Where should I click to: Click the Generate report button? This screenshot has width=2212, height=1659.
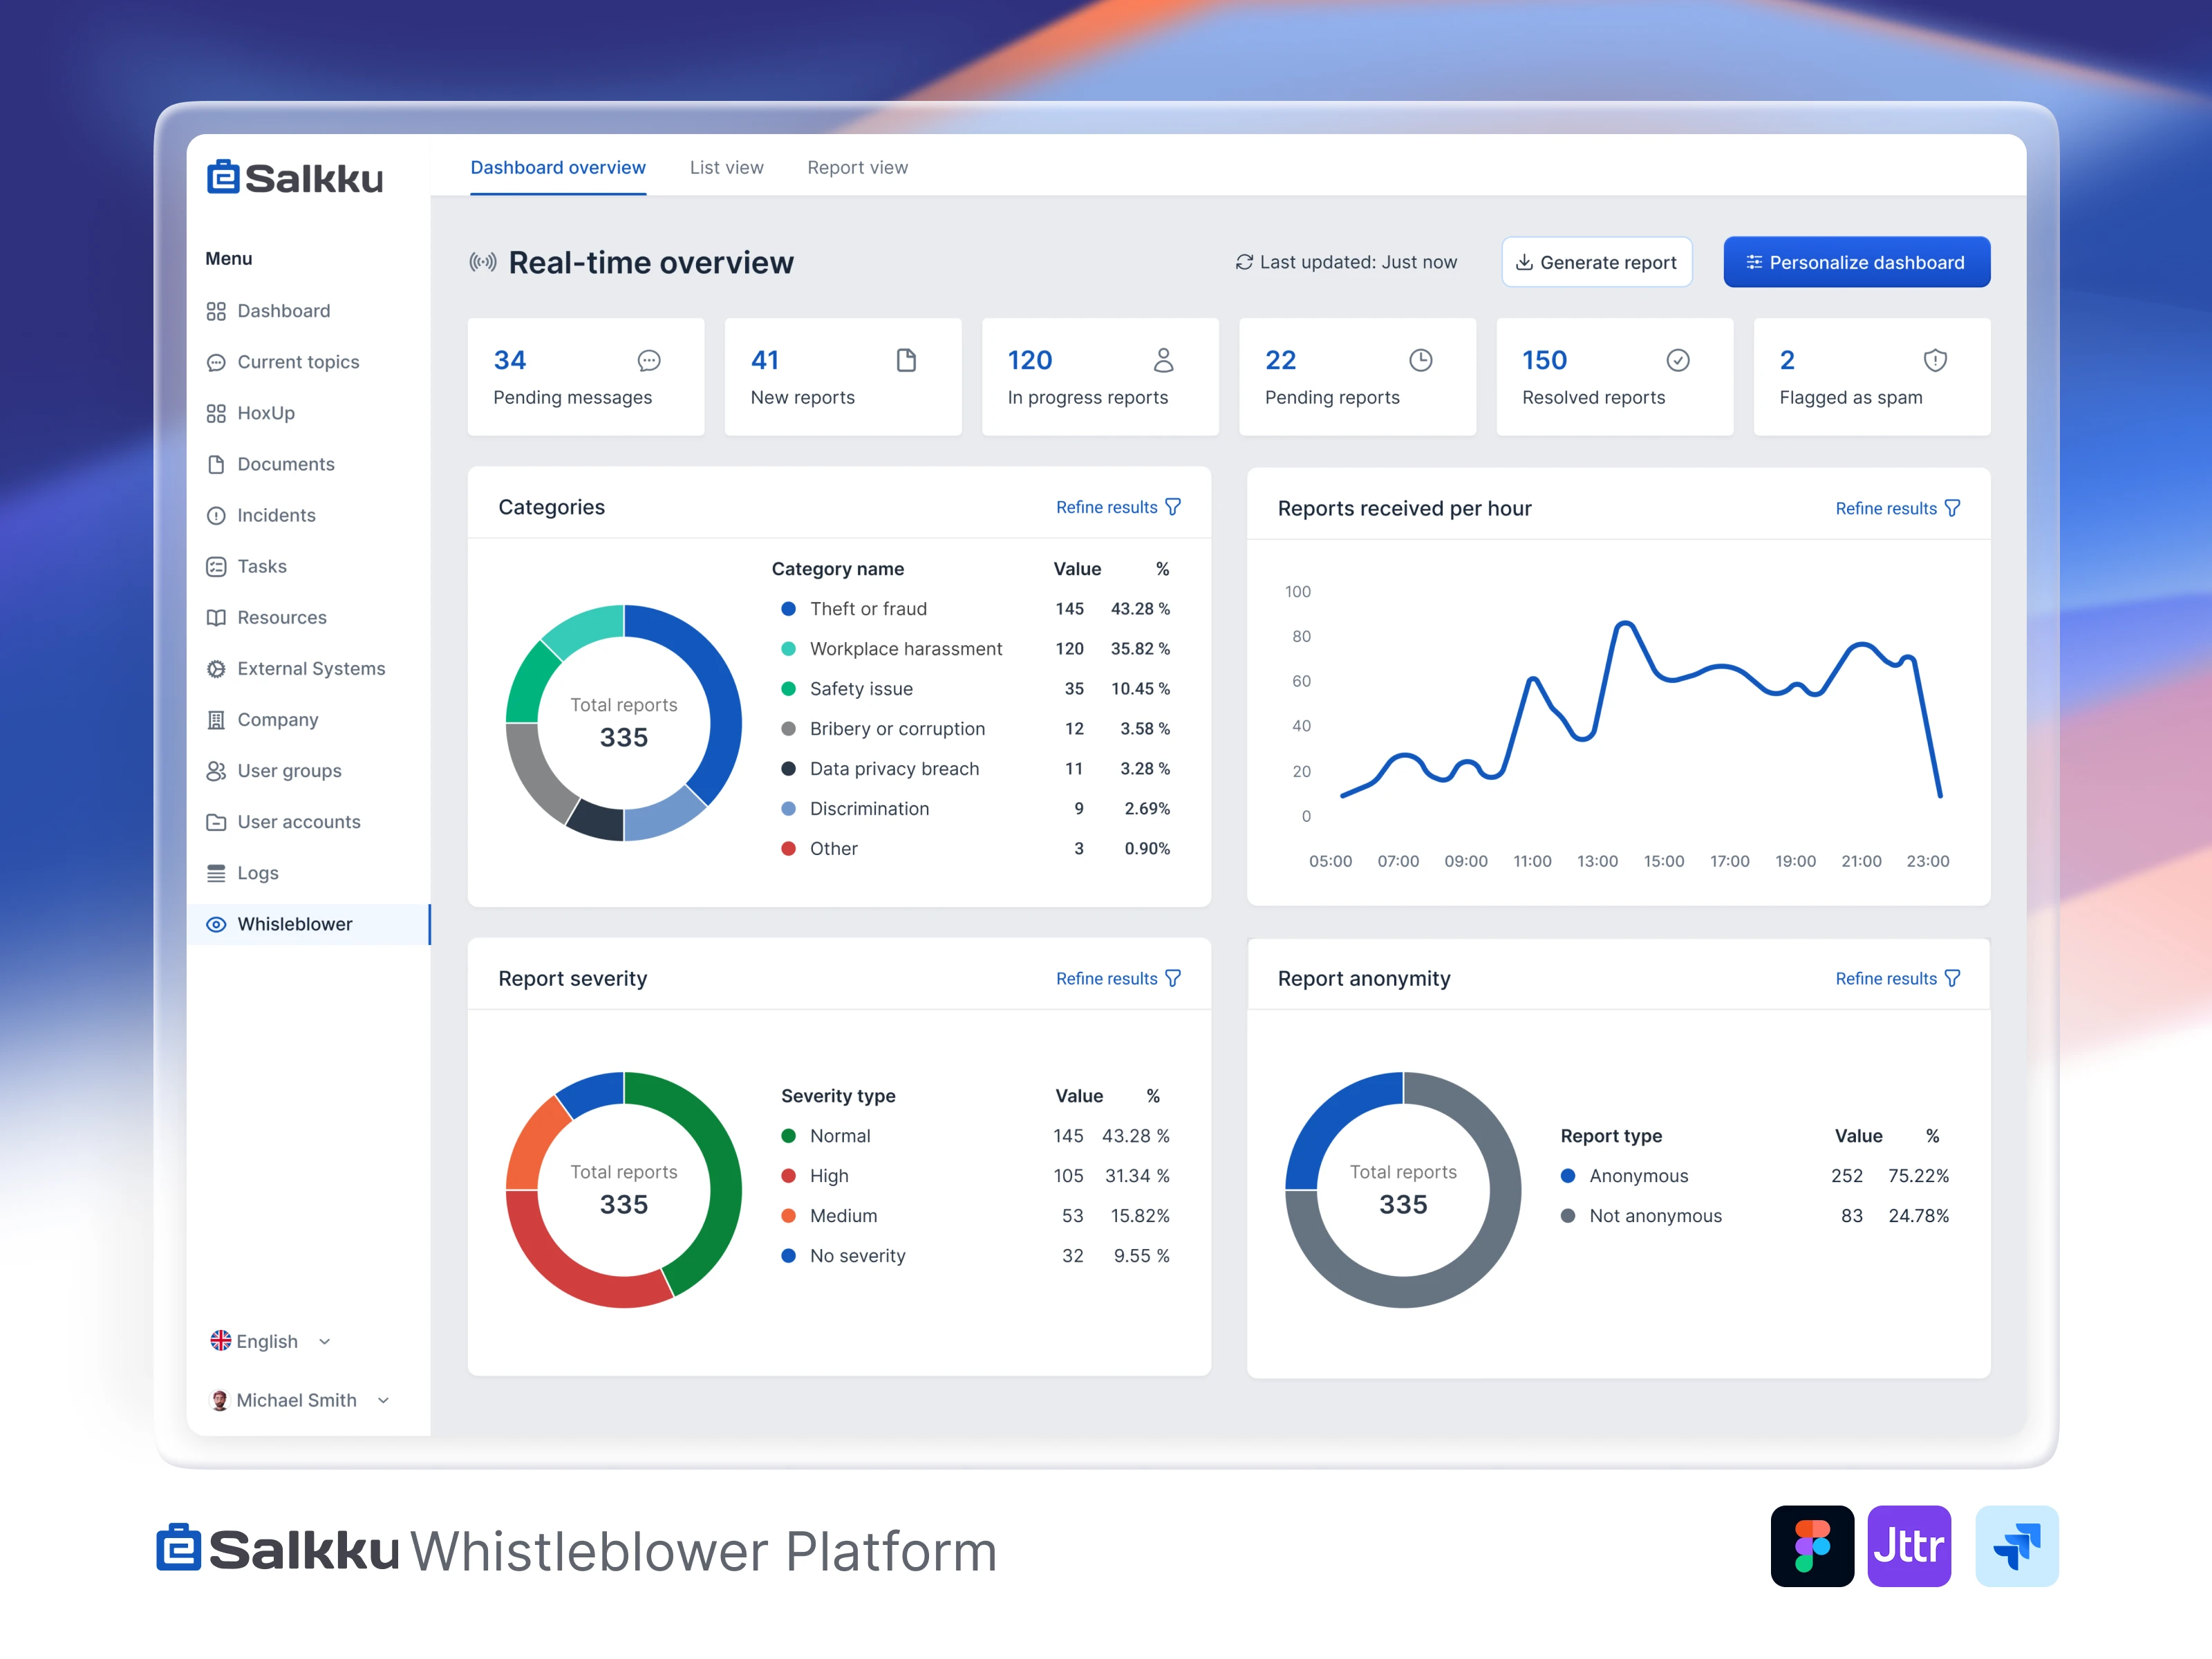point(1596,262)
